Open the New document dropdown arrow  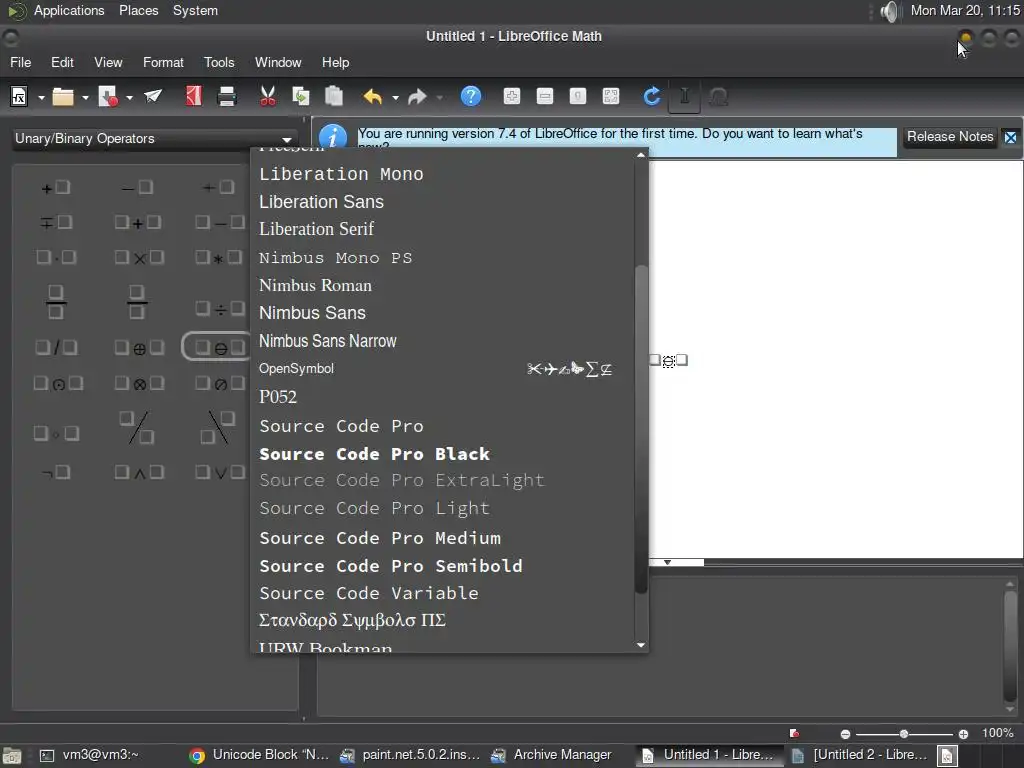pyautogui.click(x=41, y=97)
